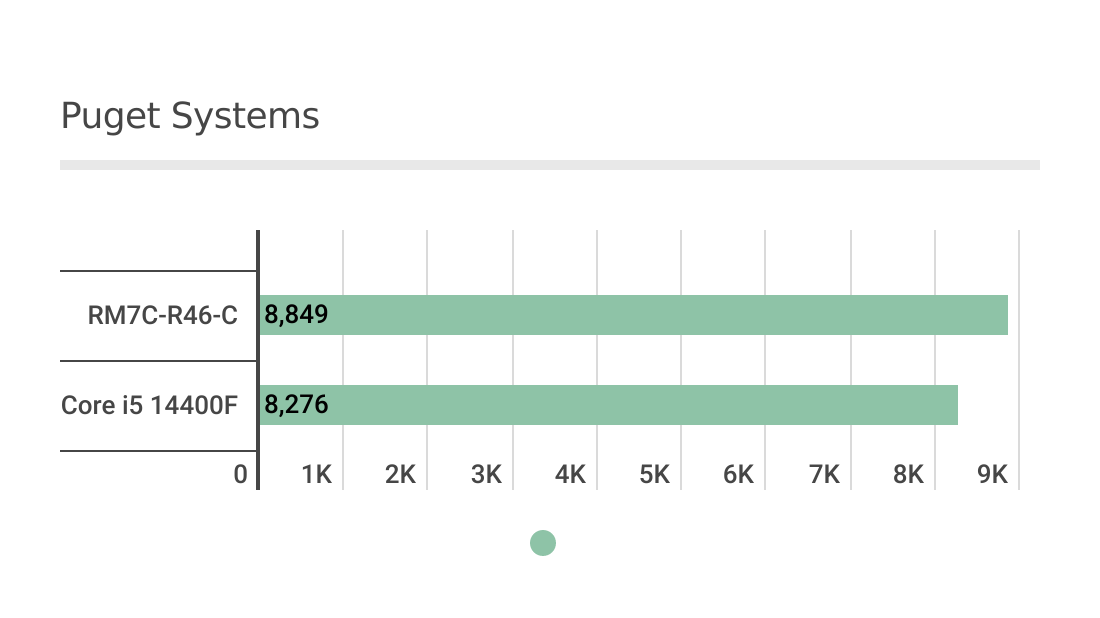
Task: Click the Puget Systems chart title
Action: tap(190, 117)
